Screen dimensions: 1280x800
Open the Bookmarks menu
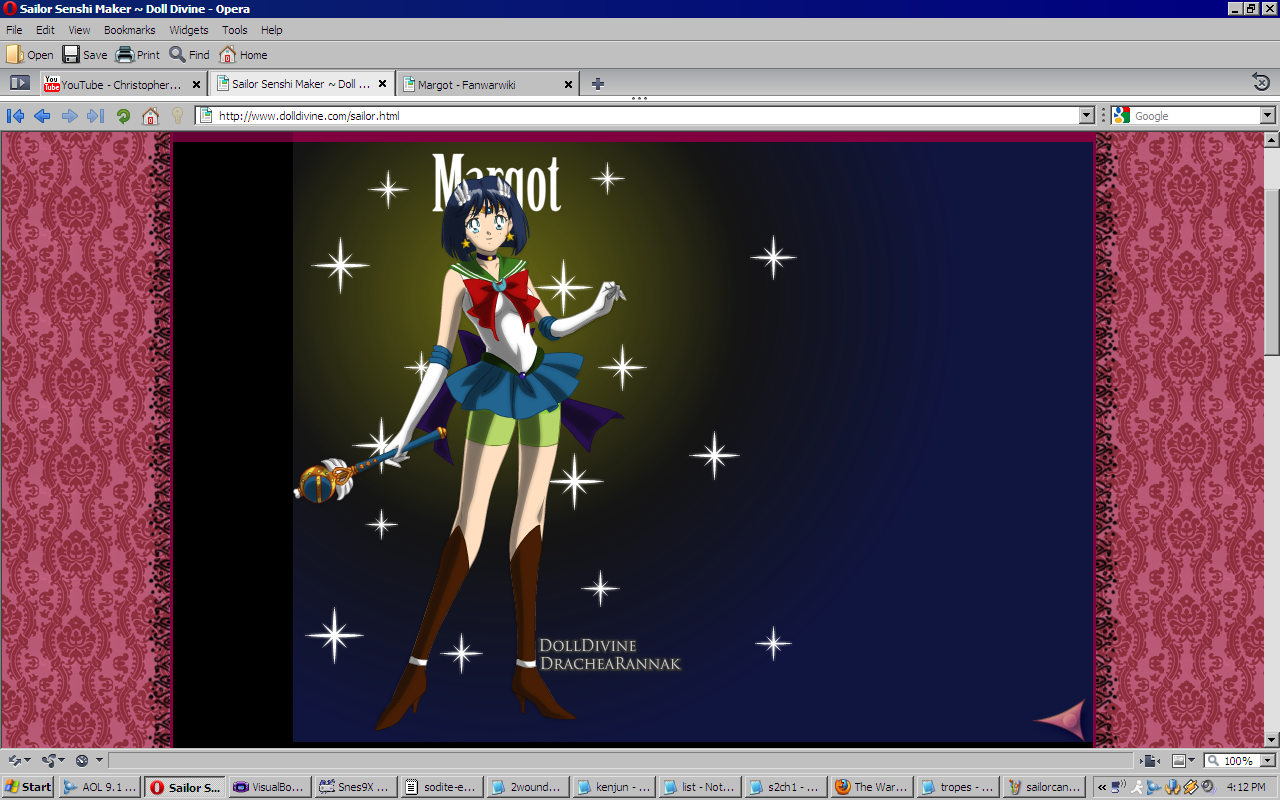pos(129,30)
